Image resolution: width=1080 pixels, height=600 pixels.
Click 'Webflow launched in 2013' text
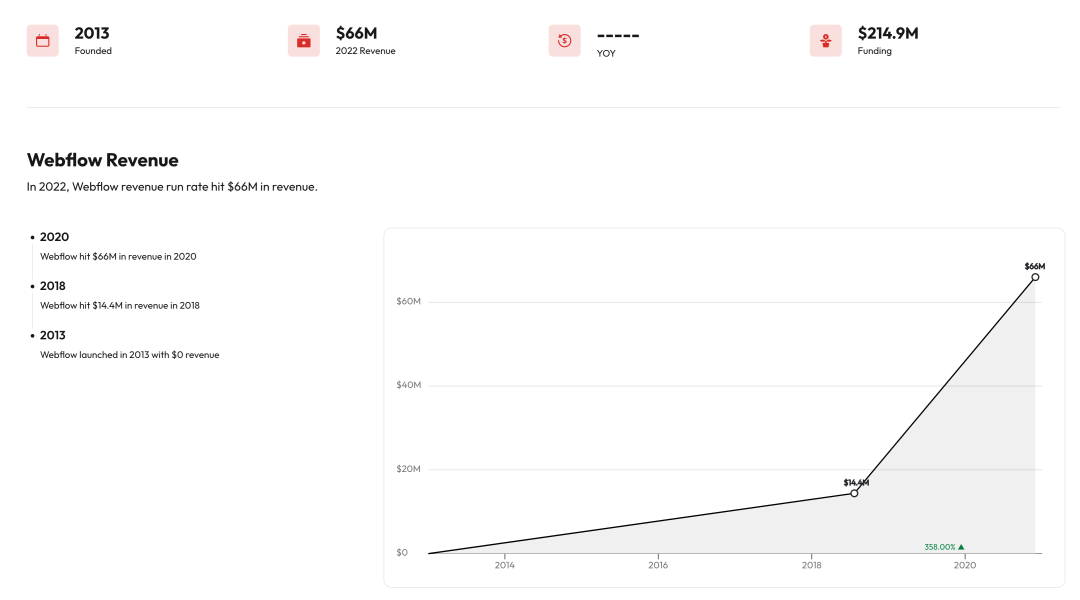[x=129, y=355]
